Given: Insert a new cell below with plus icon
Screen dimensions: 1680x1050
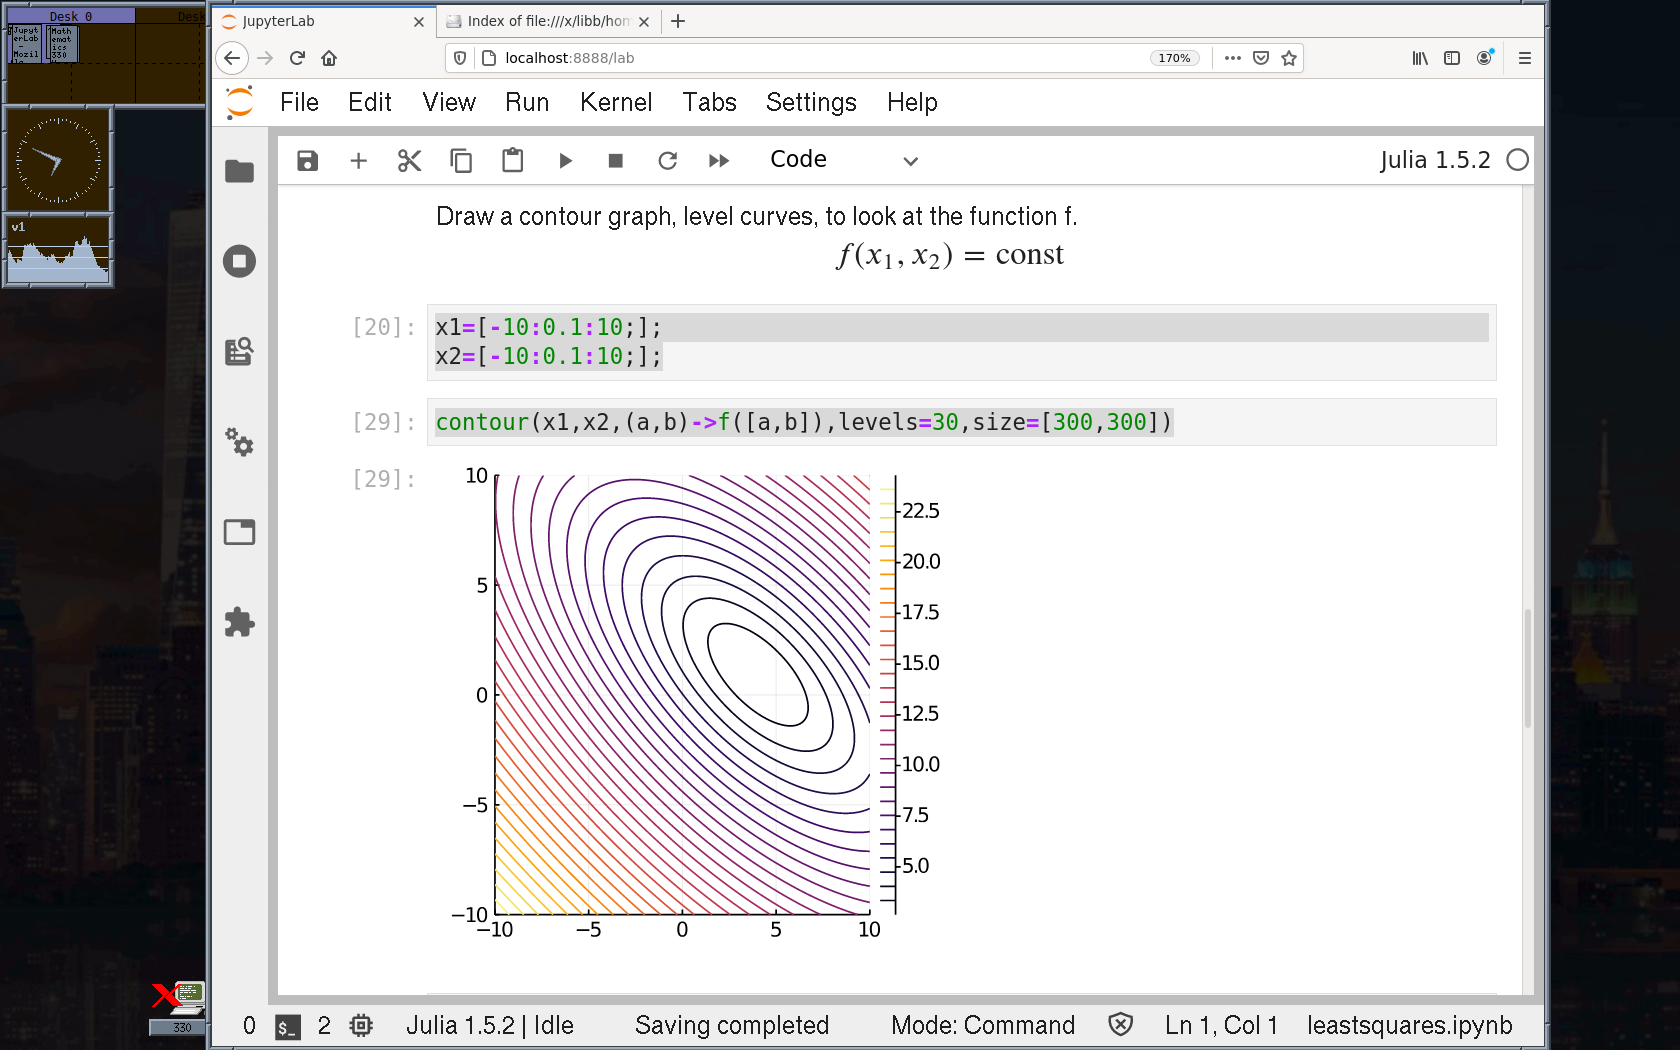Looking at the screenshot, I should coord(359,161).
